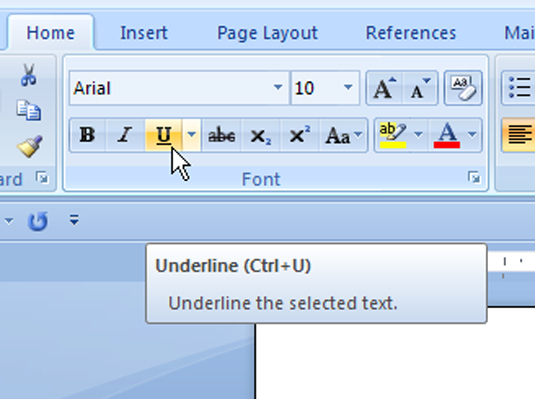Switch to the Home tab
Image resolution: width=535 pixels, height=399 pixels.
(50, 33)
